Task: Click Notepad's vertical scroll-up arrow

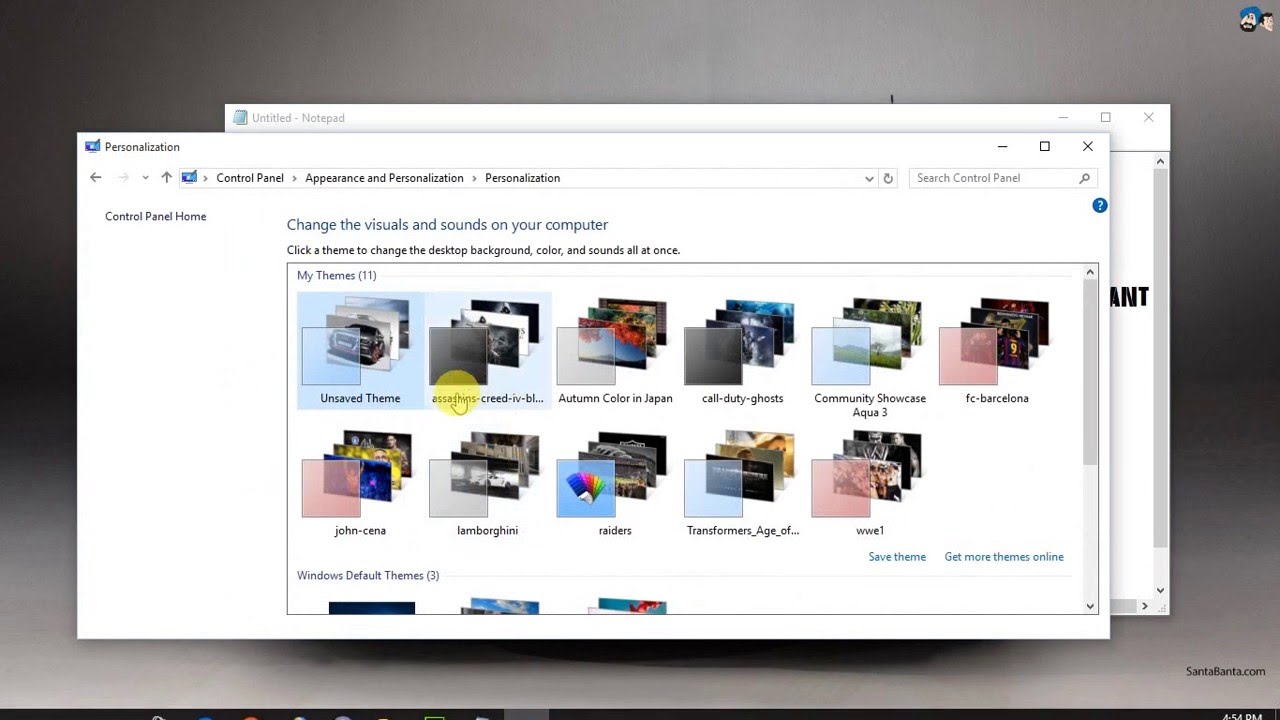Action: tap(1160, 161)
